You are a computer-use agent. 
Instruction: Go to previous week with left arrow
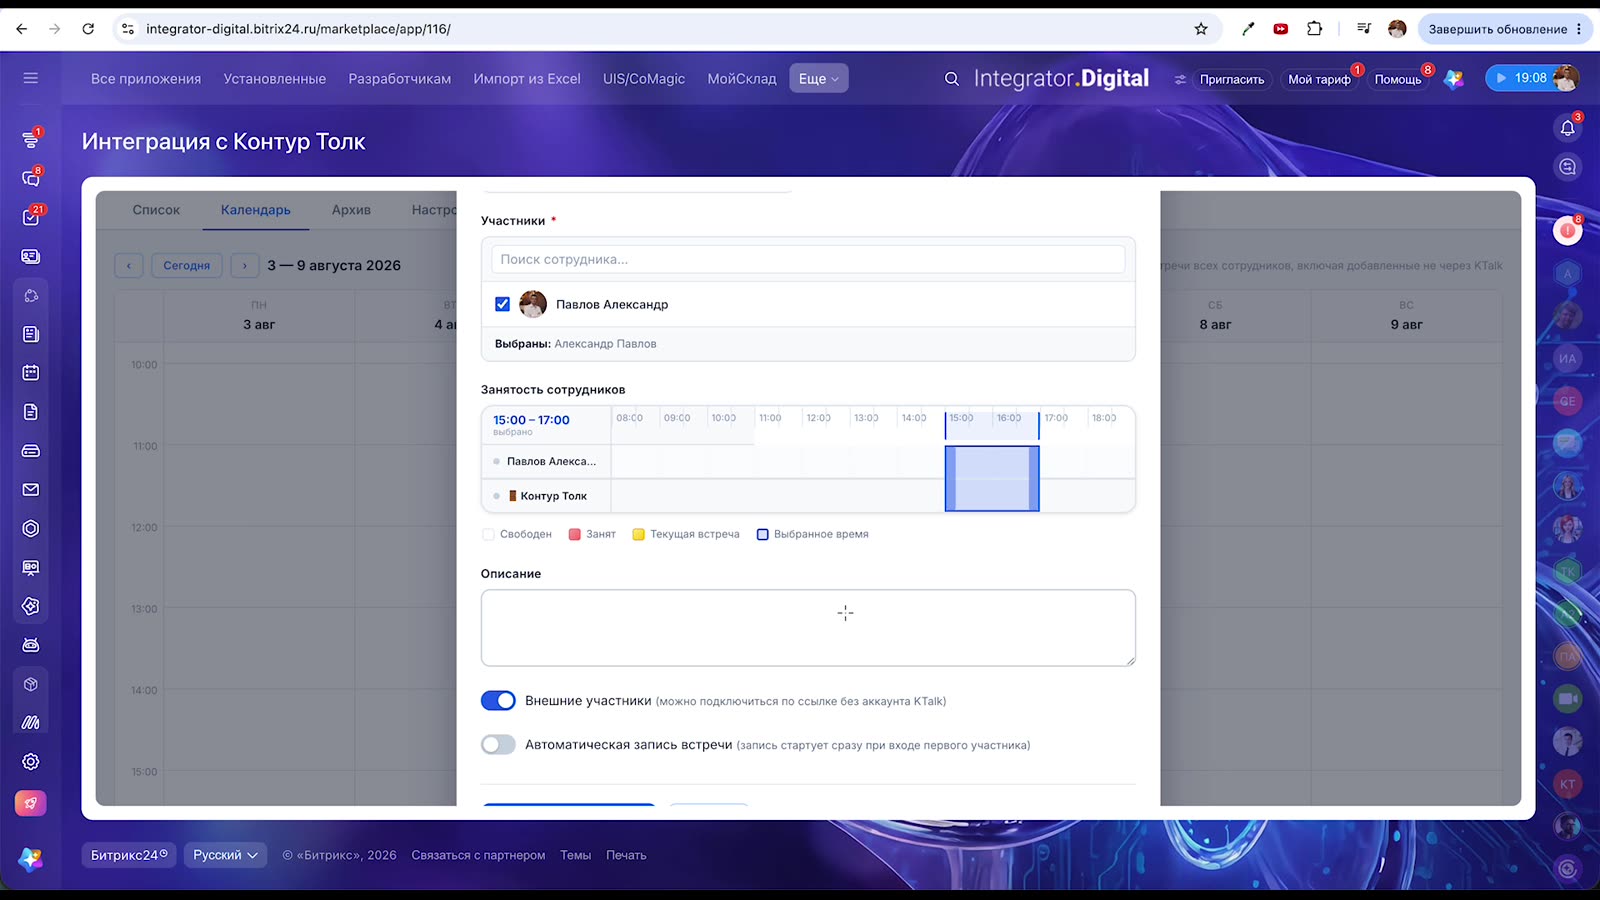coord(129,266)
